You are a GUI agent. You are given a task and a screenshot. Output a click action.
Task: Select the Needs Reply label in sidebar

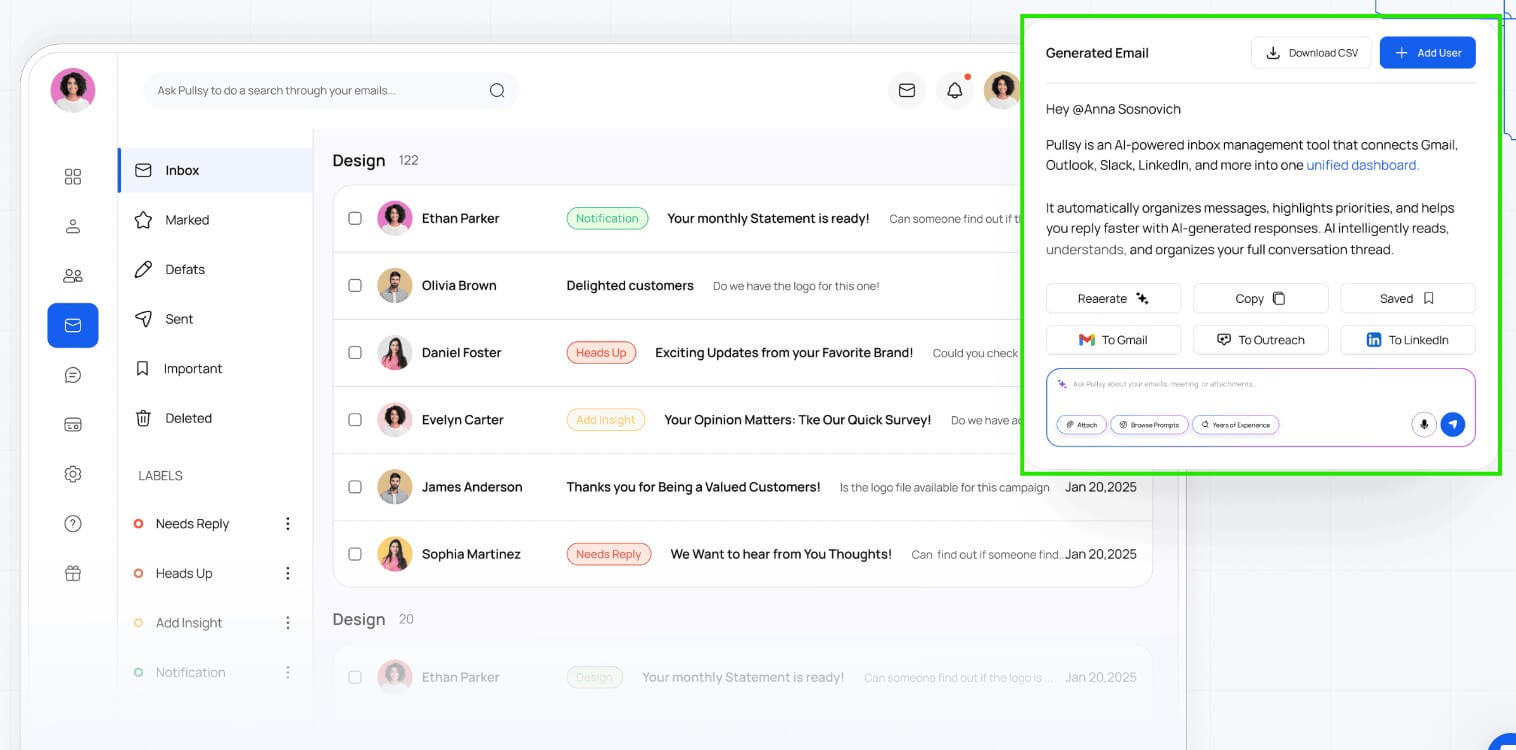coord(192,523)
